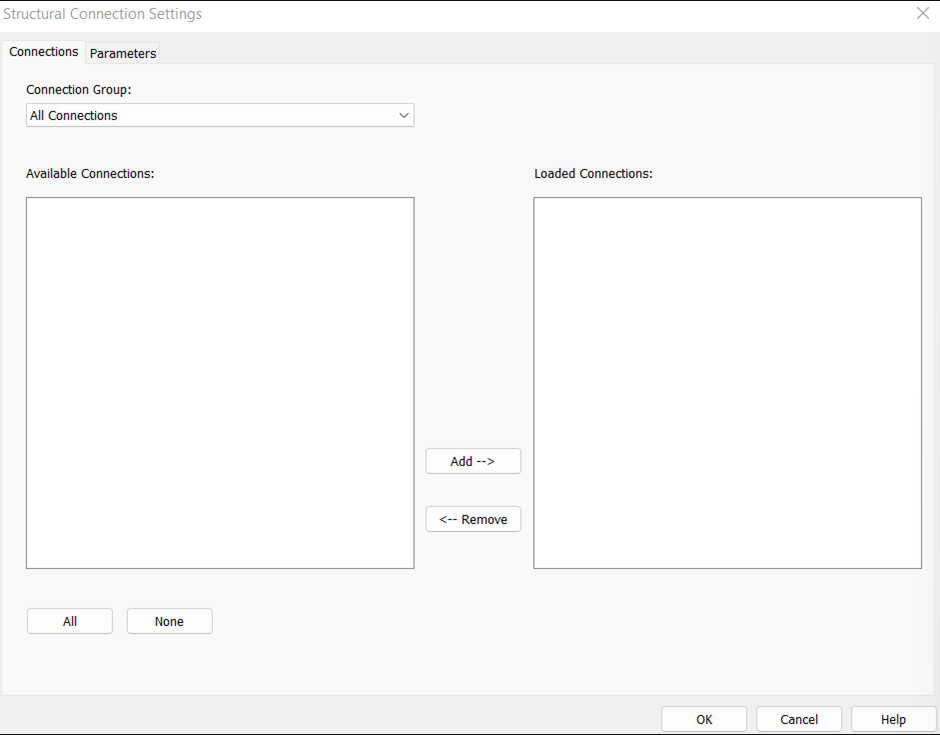
Task: Click the Available Connections label
Action: 88,173
